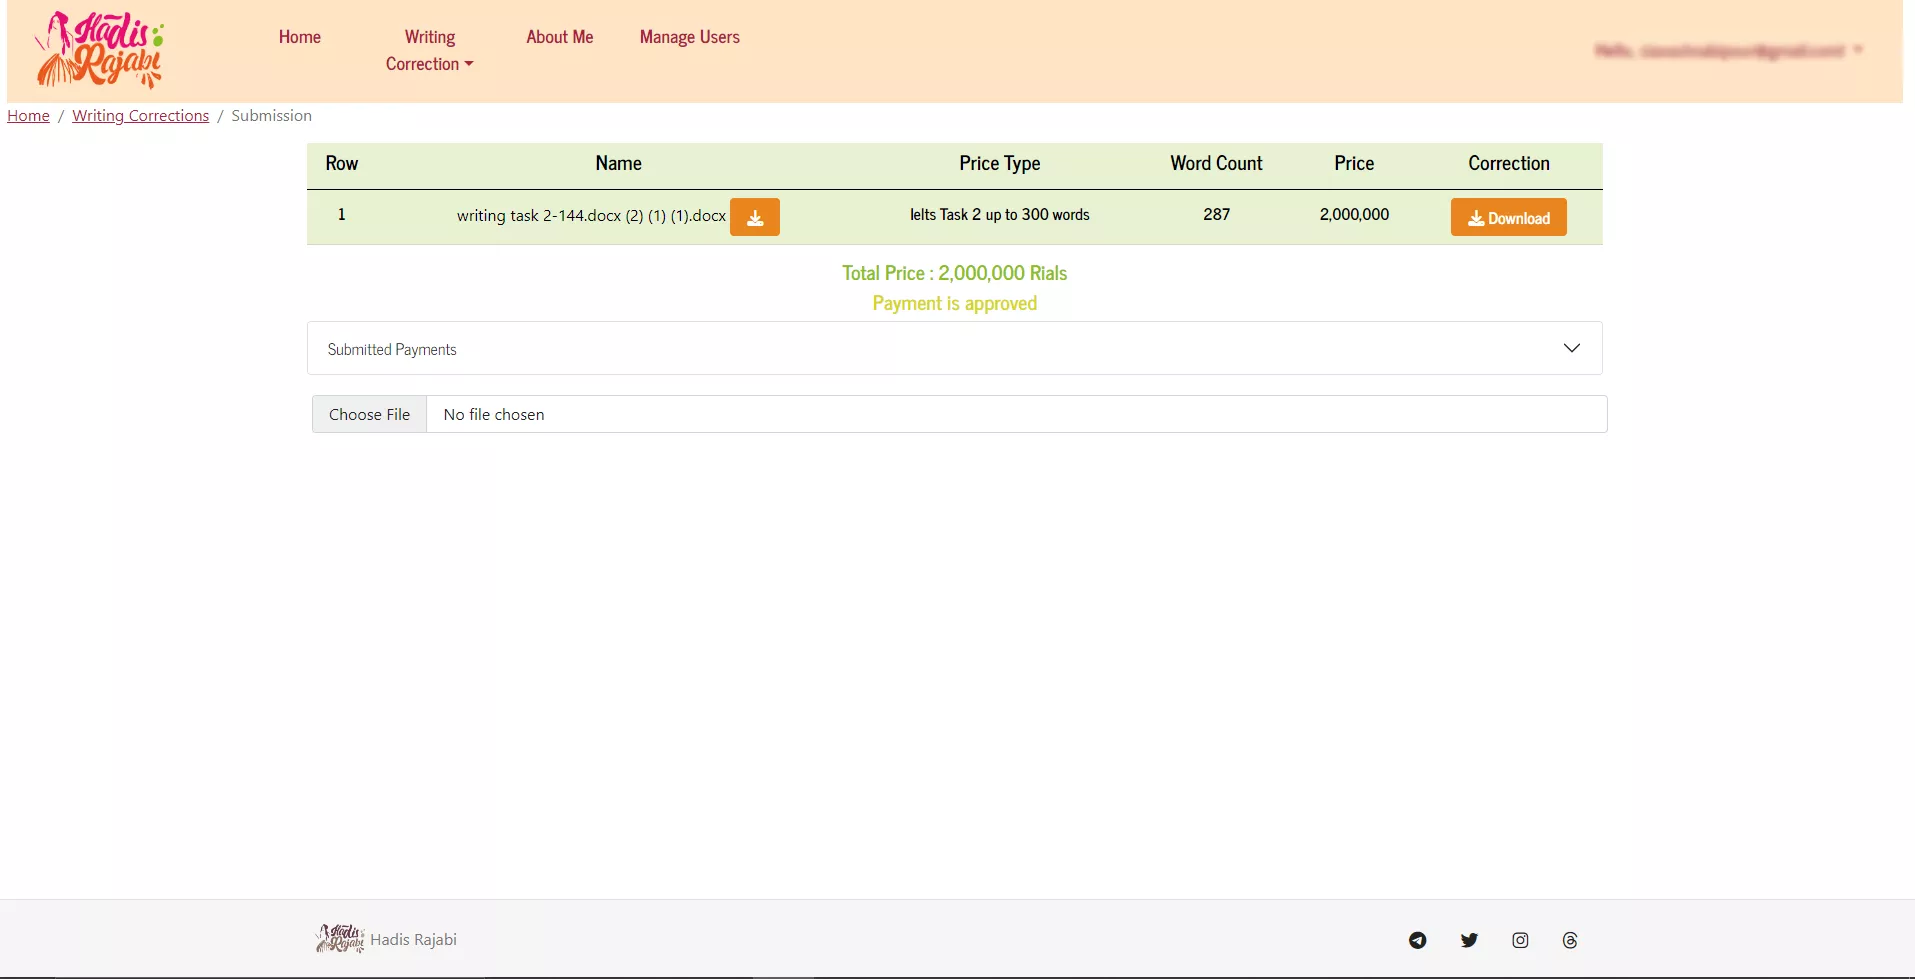This screenshot has width=1915, height=979.
Task: Click the No file chosen field
Action: (1015, 414)
